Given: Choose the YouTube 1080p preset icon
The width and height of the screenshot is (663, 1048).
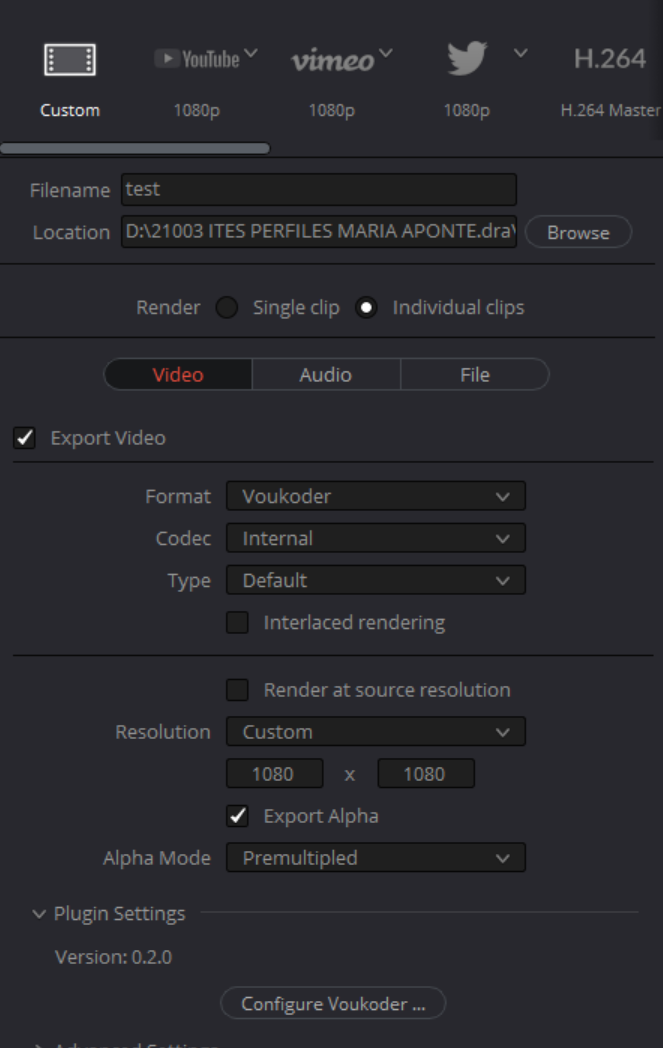Looking at the screenshot, I should click(196, 60).
